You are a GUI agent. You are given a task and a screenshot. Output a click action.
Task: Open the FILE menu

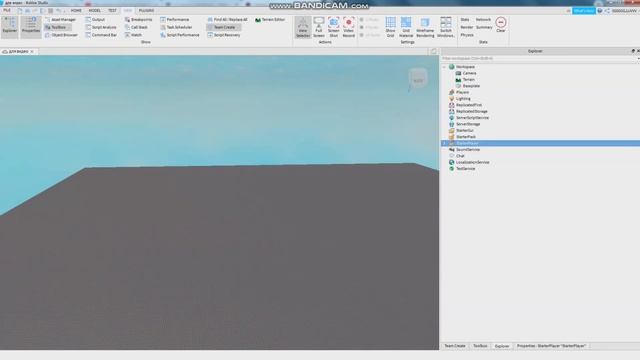pyautogui.click(x=7, y=11)
